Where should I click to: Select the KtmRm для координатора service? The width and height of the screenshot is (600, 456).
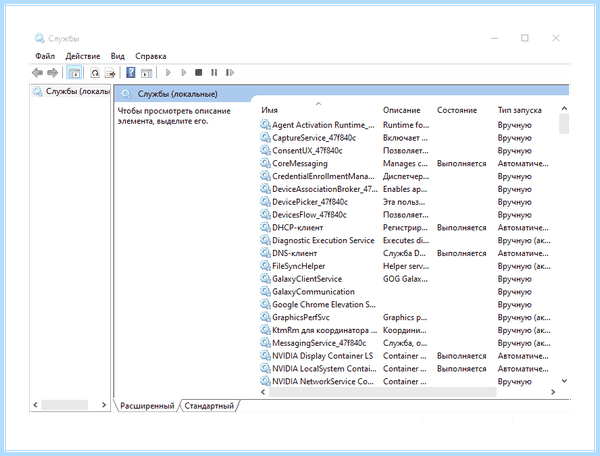[324, 330]
